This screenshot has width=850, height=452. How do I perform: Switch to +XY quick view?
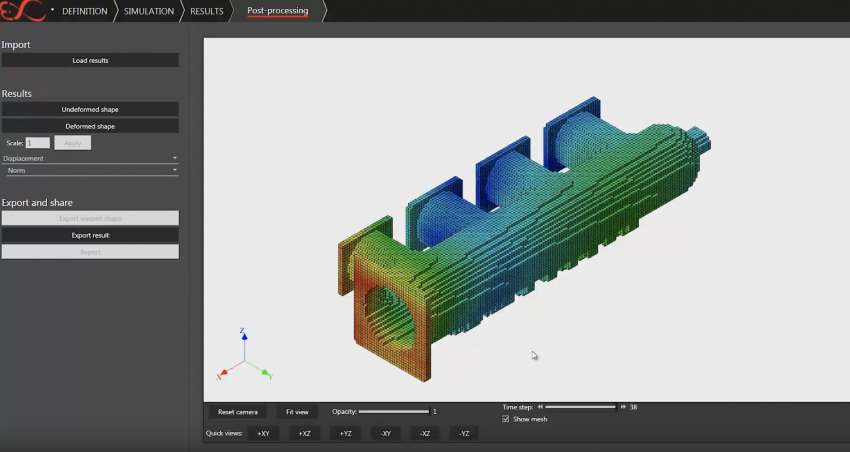tap(263, 434)
